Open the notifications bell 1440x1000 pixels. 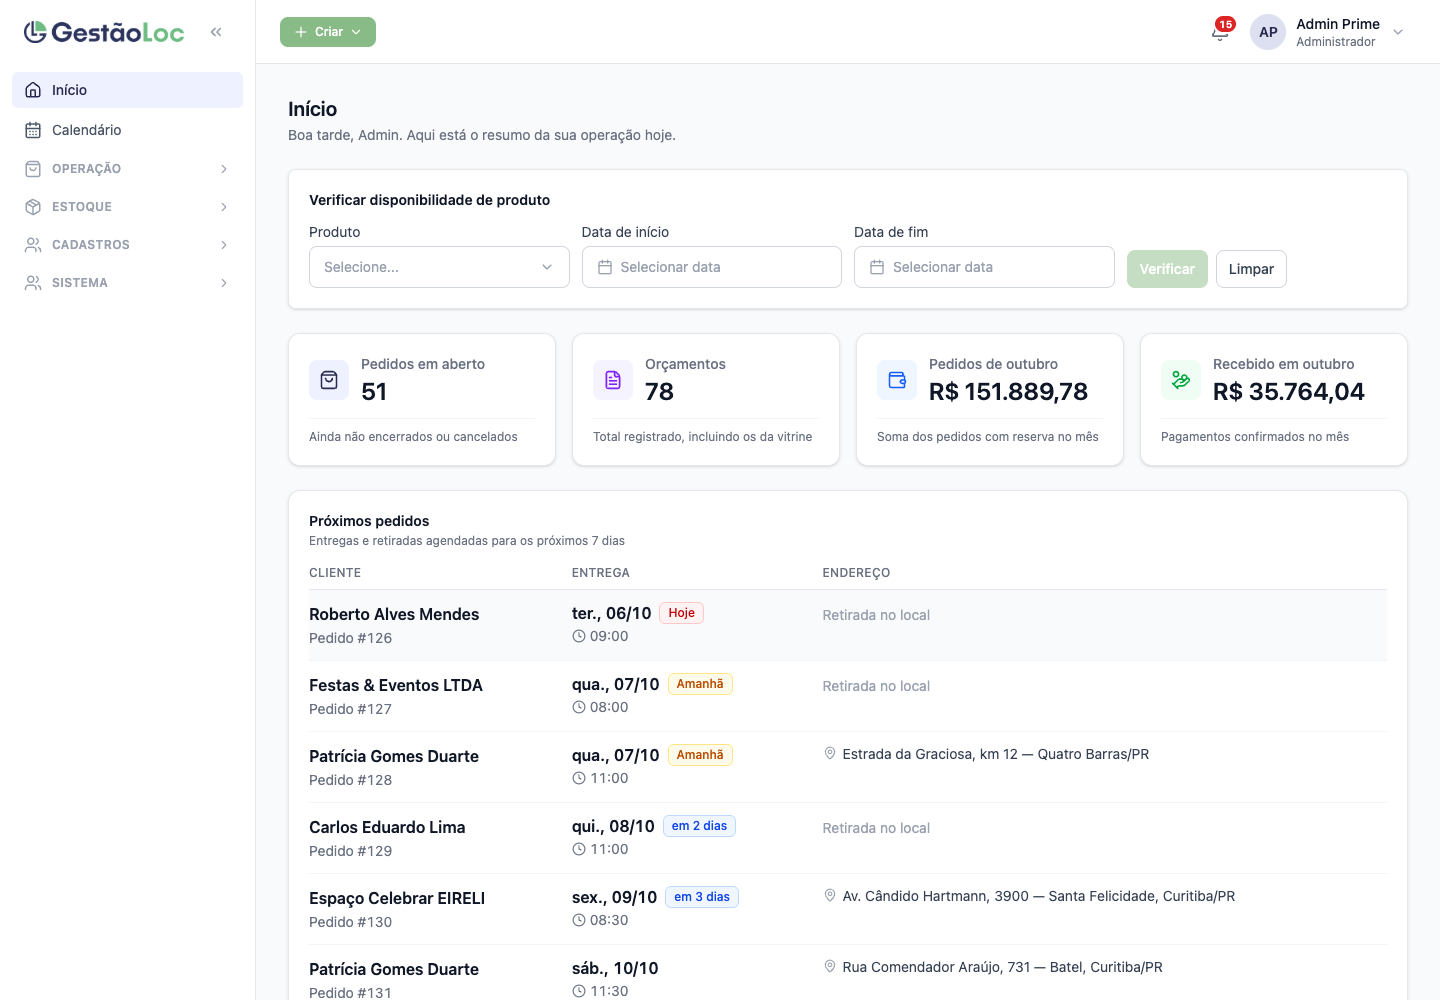pyautogui.click(x=1220, y=32)
